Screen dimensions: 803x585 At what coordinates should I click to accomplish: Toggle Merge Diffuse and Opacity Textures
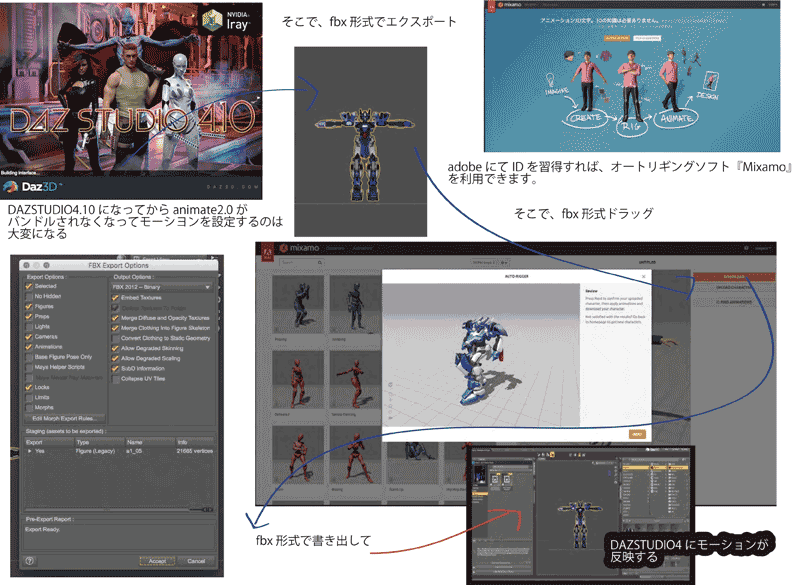click(115, 318)
